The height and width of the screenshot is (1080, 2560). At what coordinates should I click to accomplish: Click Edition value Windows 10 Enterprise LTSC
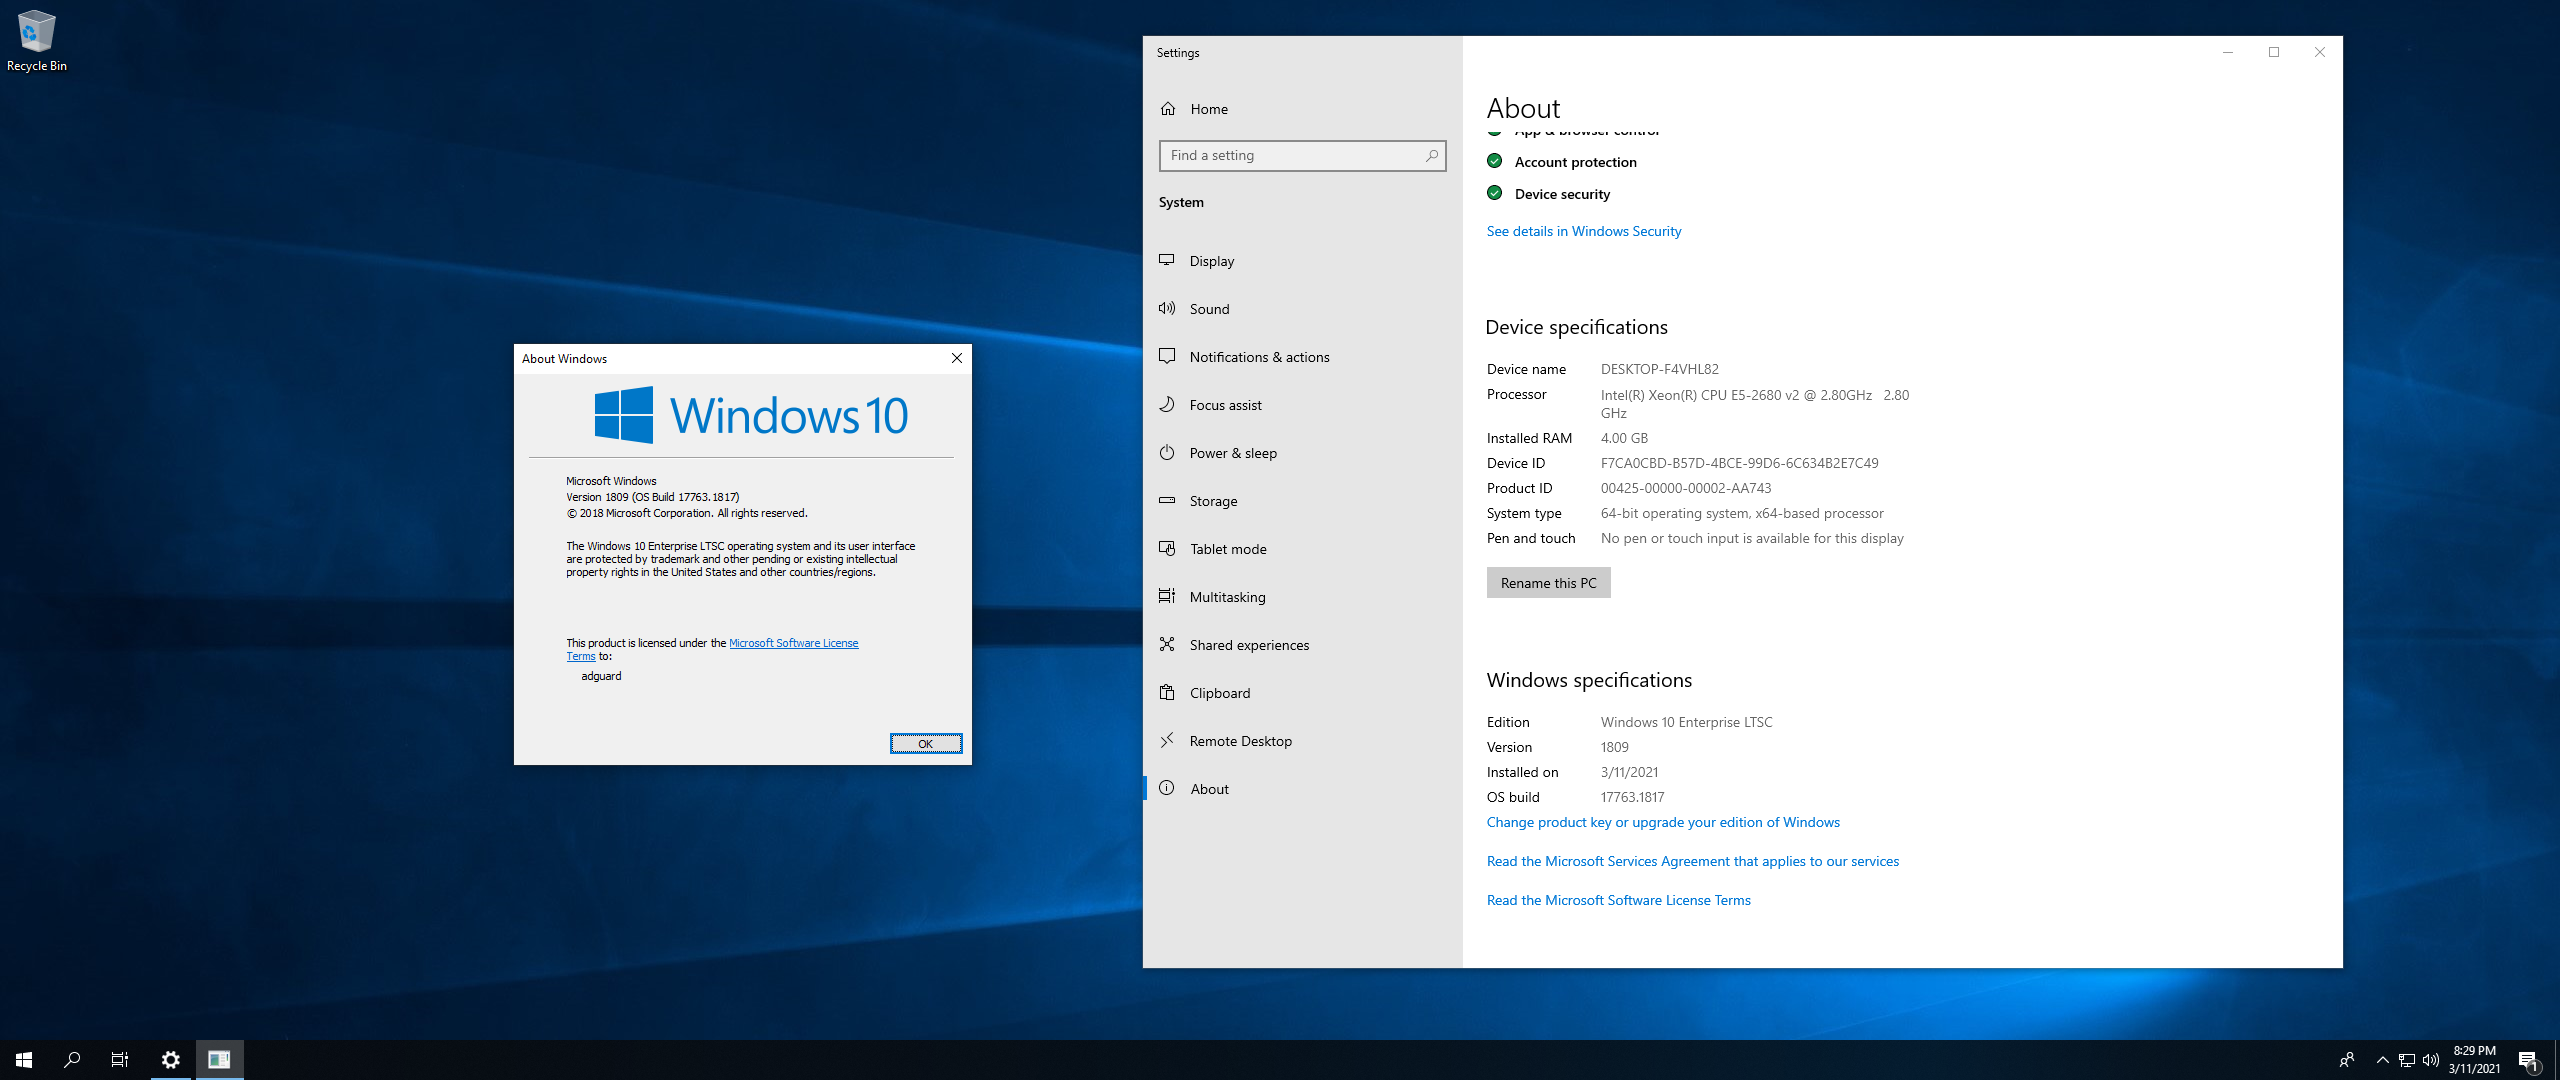coord(1686,722)
